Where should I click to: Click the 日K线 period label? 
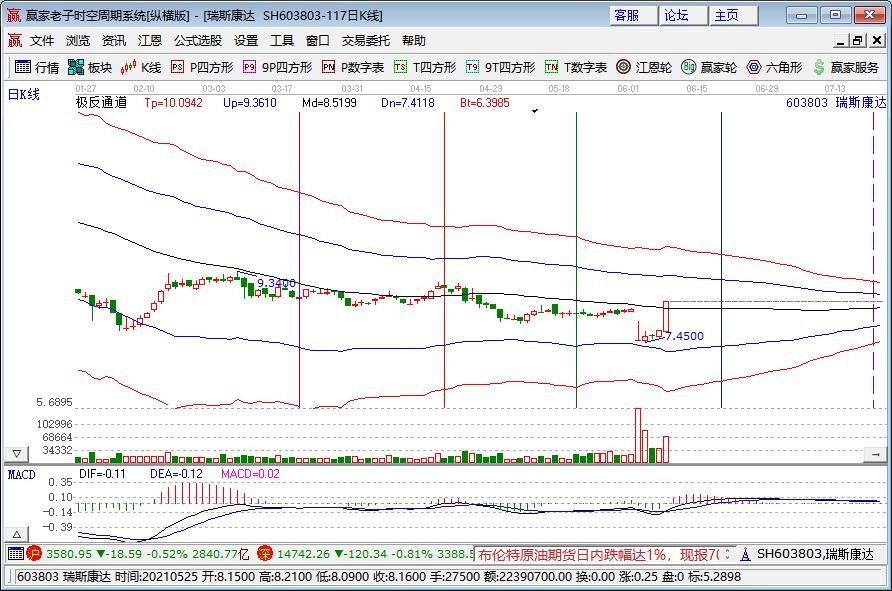(24, 95)
